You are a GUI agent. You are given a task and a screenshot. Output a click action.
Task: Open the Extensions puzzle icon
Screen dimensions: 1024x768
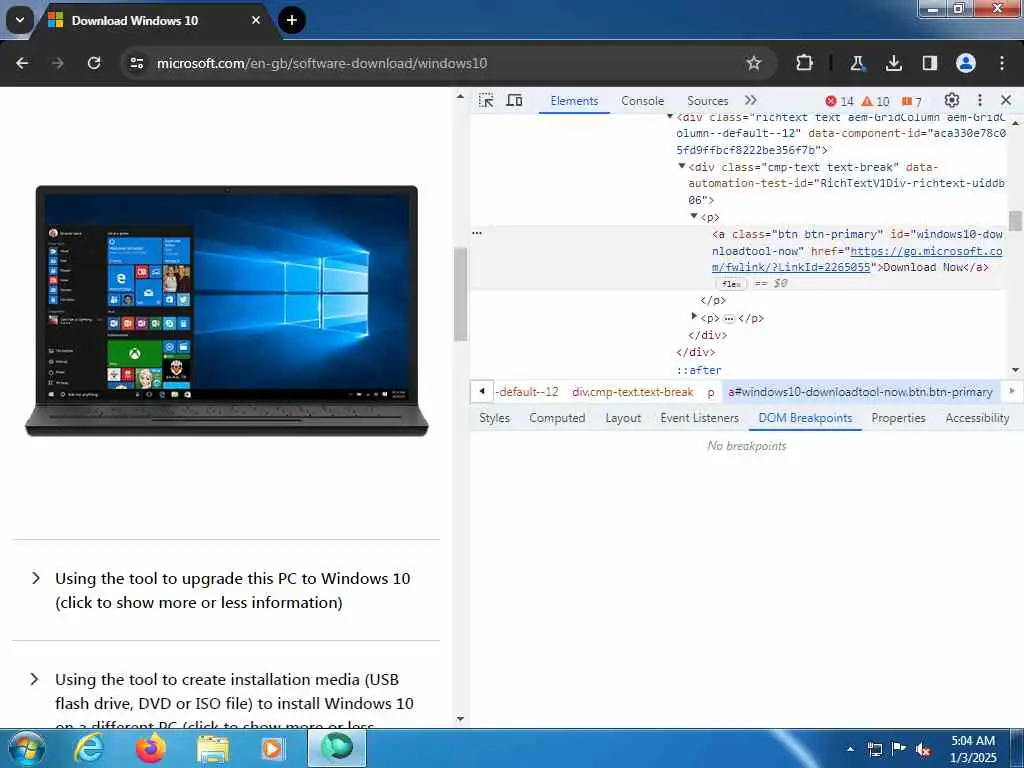[805, 63]
